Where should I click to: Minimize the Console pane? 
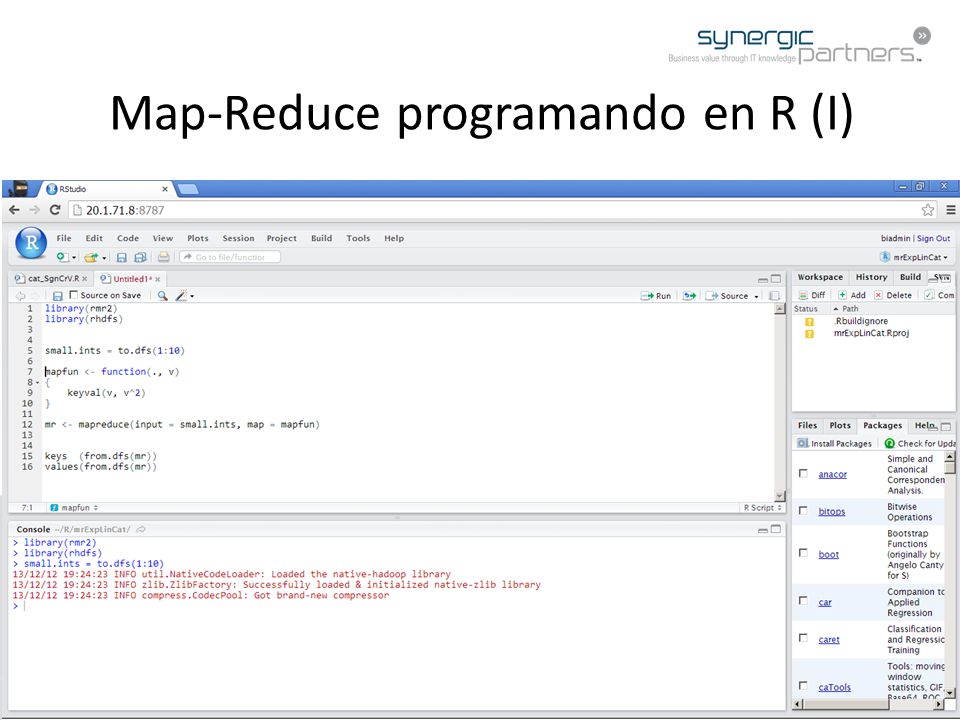tap(763, 530)
